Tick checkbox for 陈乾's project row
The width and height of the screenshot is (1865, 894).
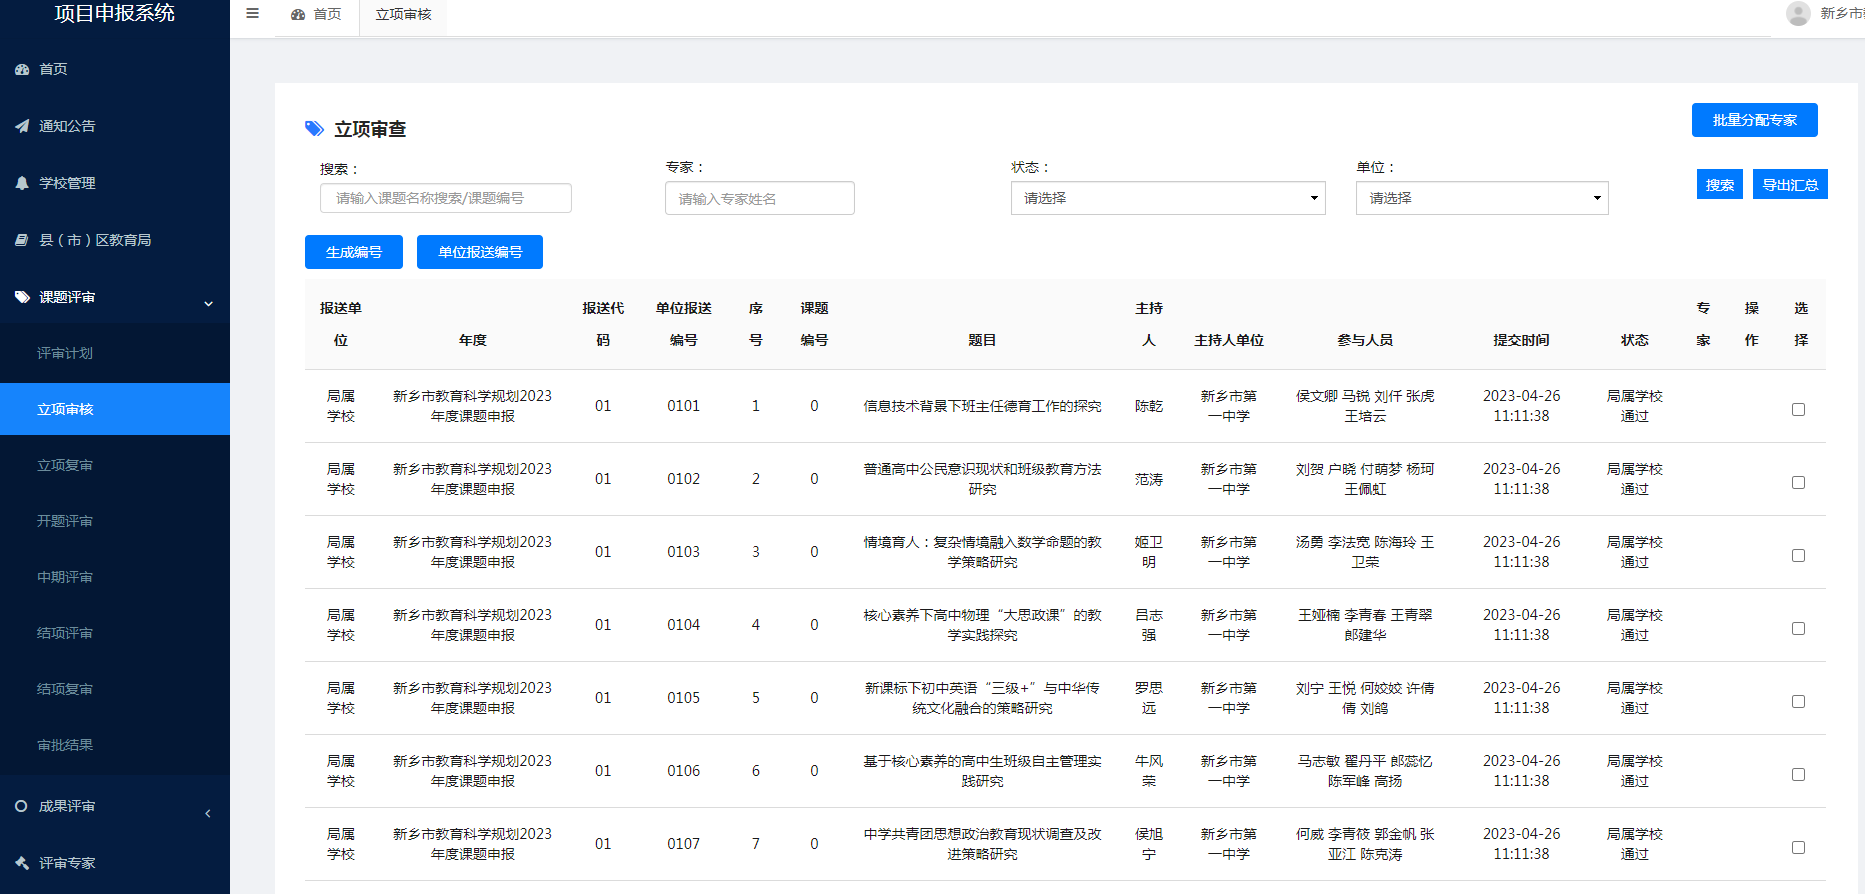[x=1798, y=409]
